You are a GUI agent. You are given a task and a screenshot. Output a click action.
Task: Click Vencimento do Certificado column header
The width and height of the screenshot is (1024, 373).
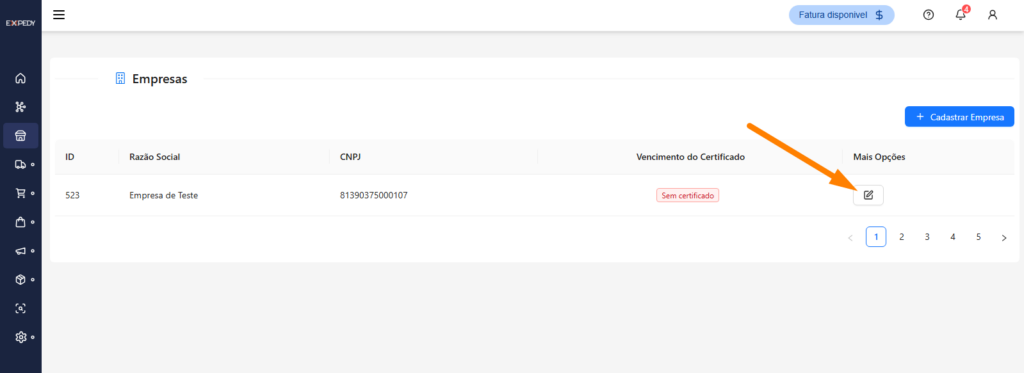pos(690,157)
